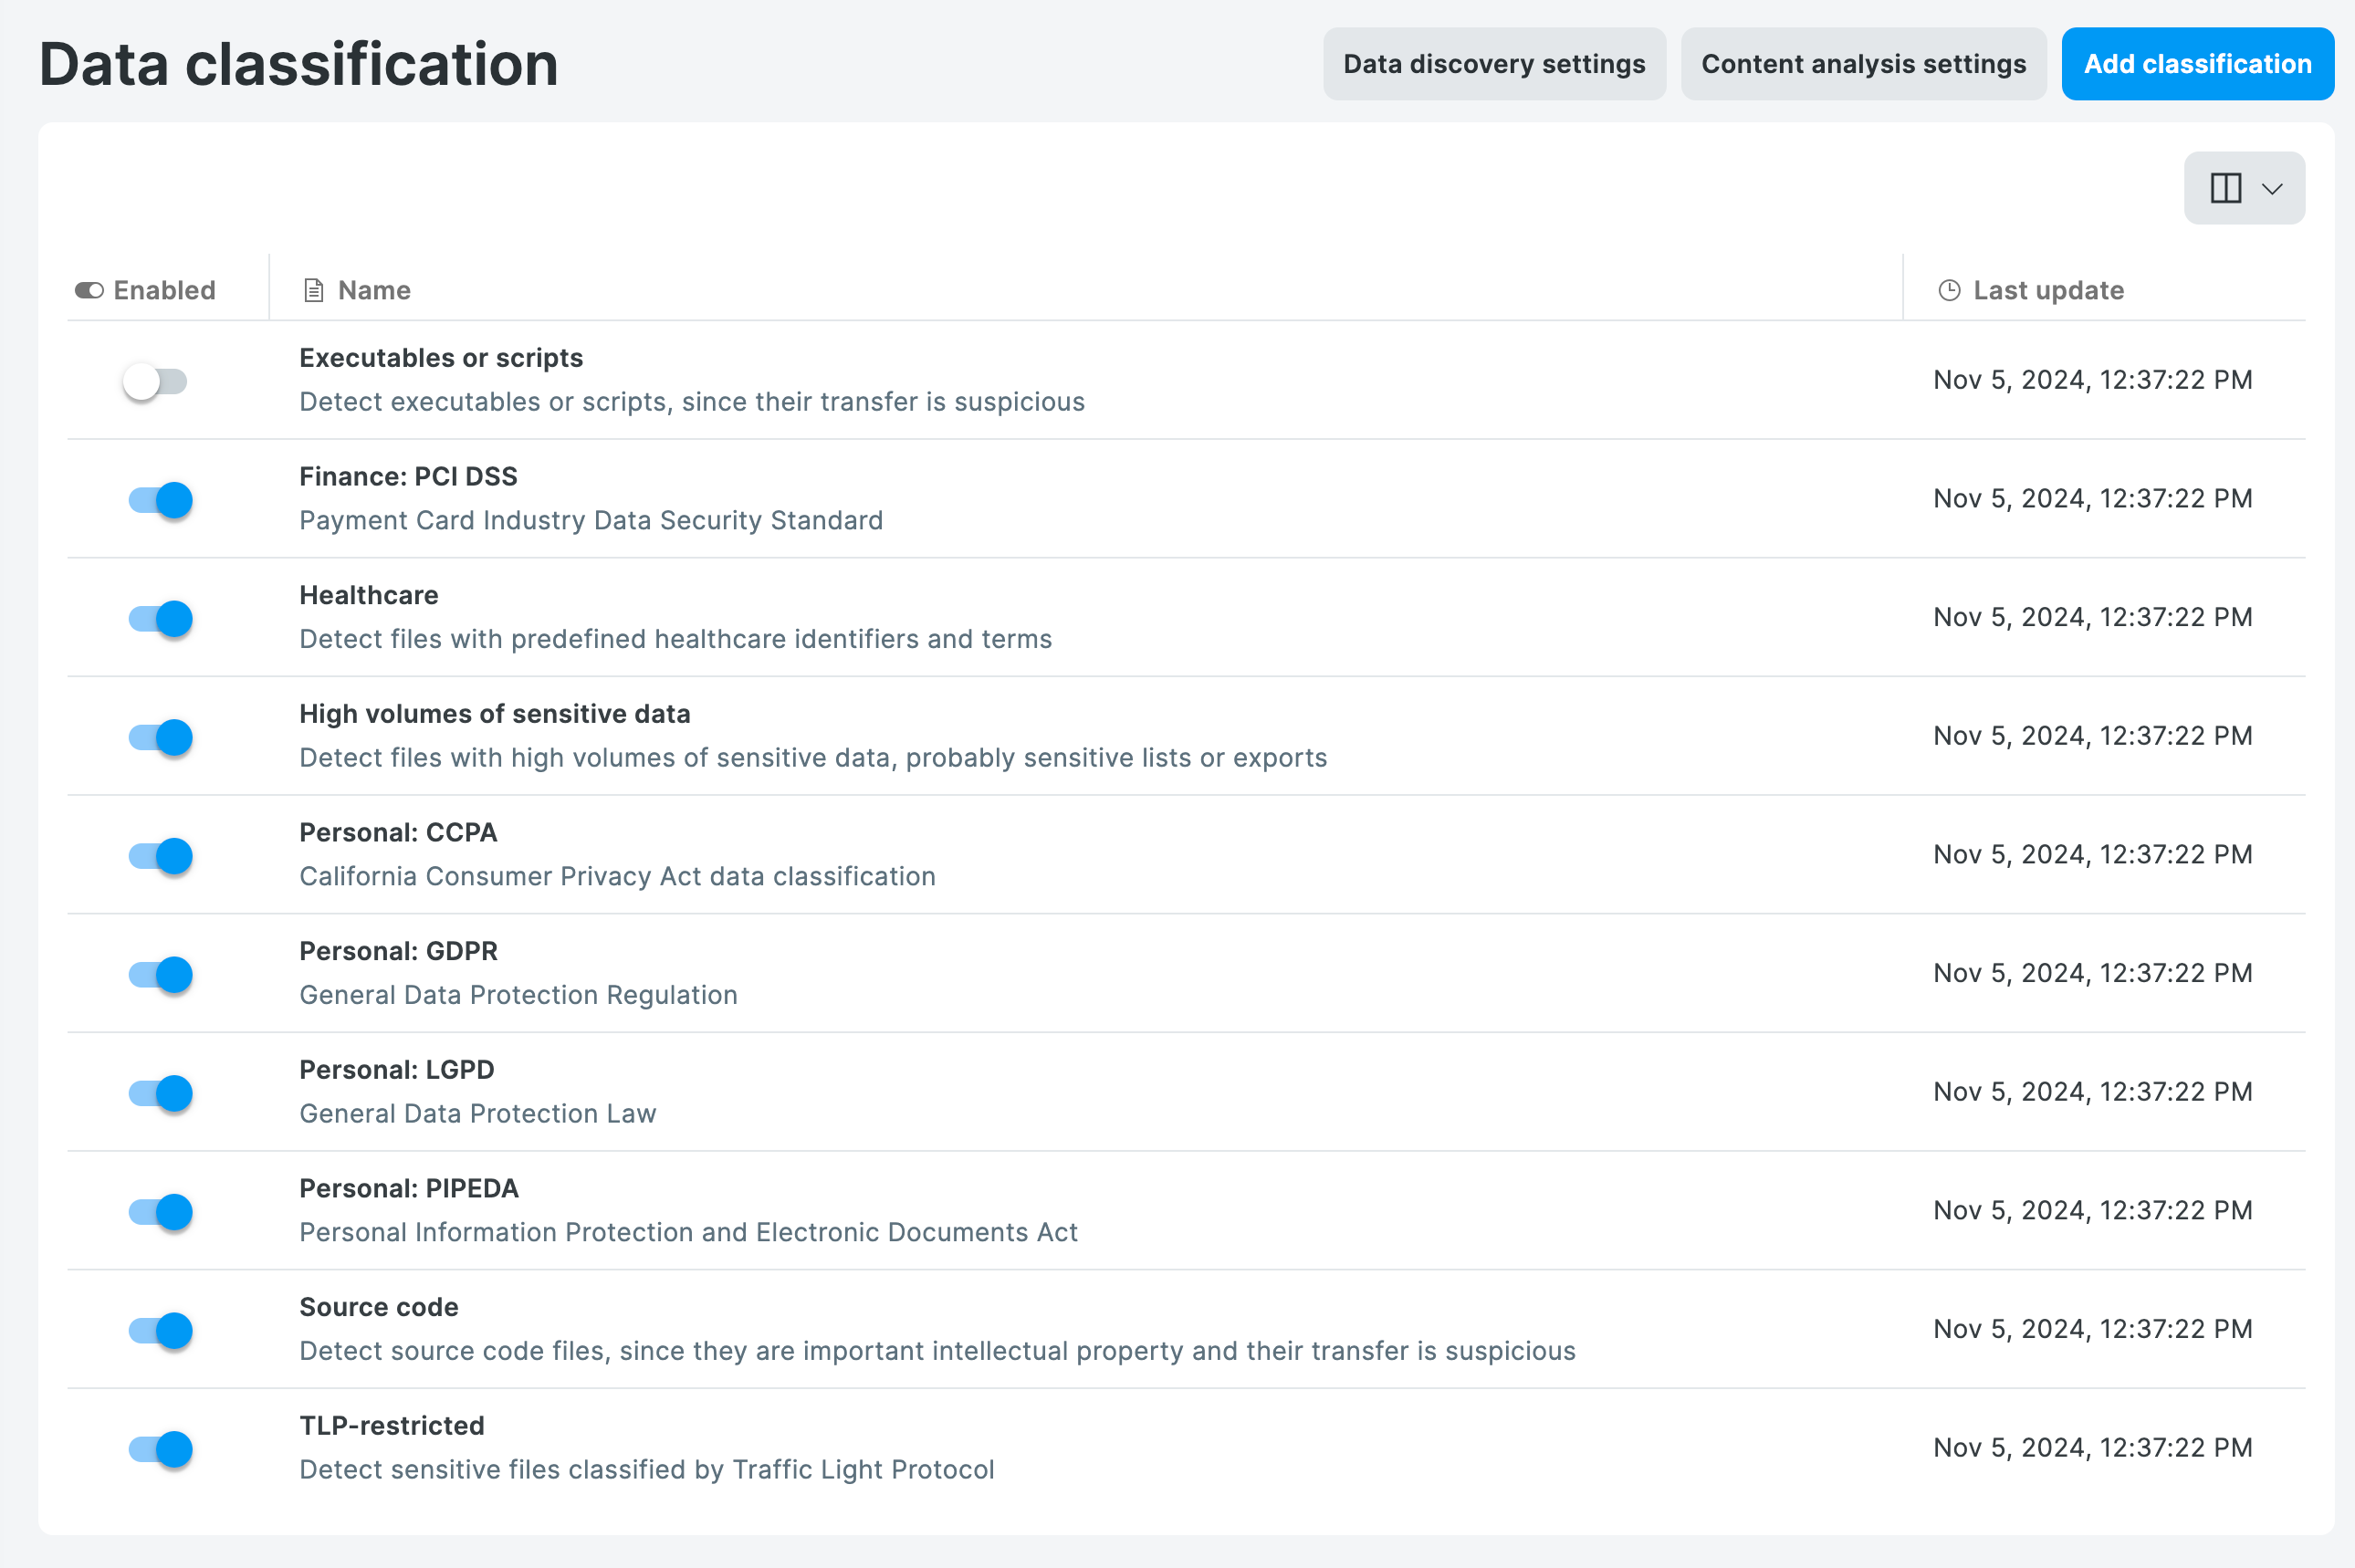2355x1568 pixels.
Task: Open the Personal: PIPEDA classification
Action: [x=408, y=1188]
